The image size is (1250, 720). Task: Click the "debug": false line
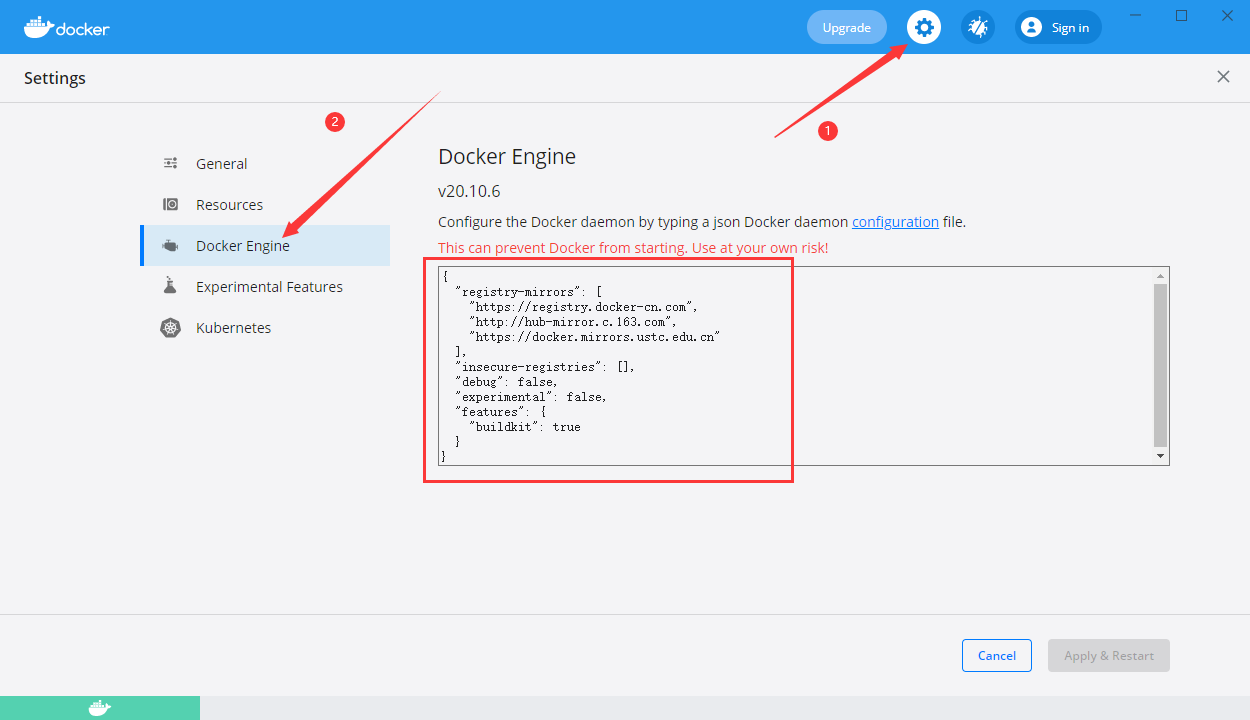[506, 382]
